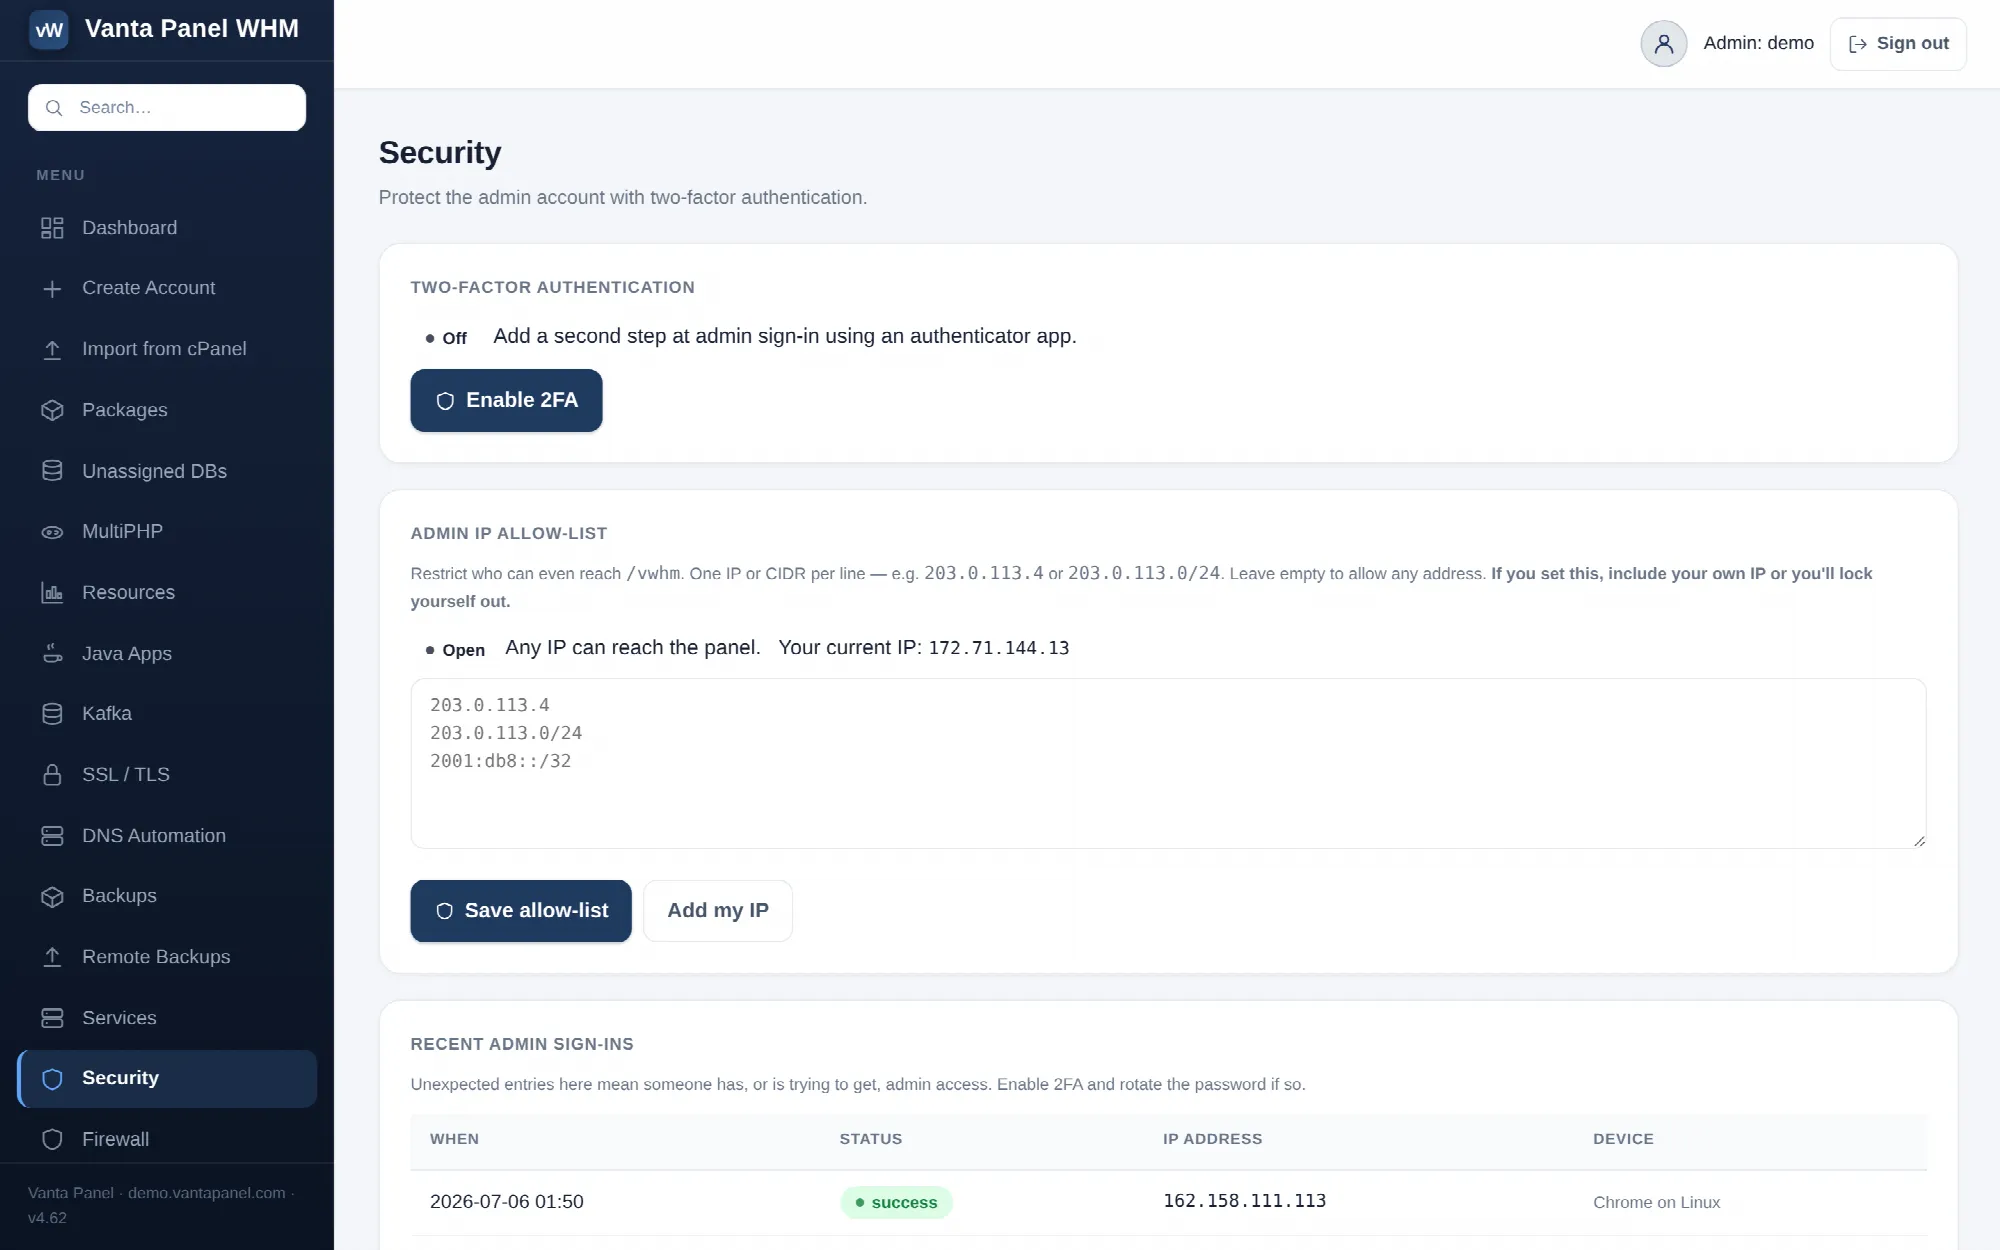The height and width of the screenshot is (1250, 2000).
Task: Click the Unassigned DBs database icon
Action: click(x=52, y=471)
